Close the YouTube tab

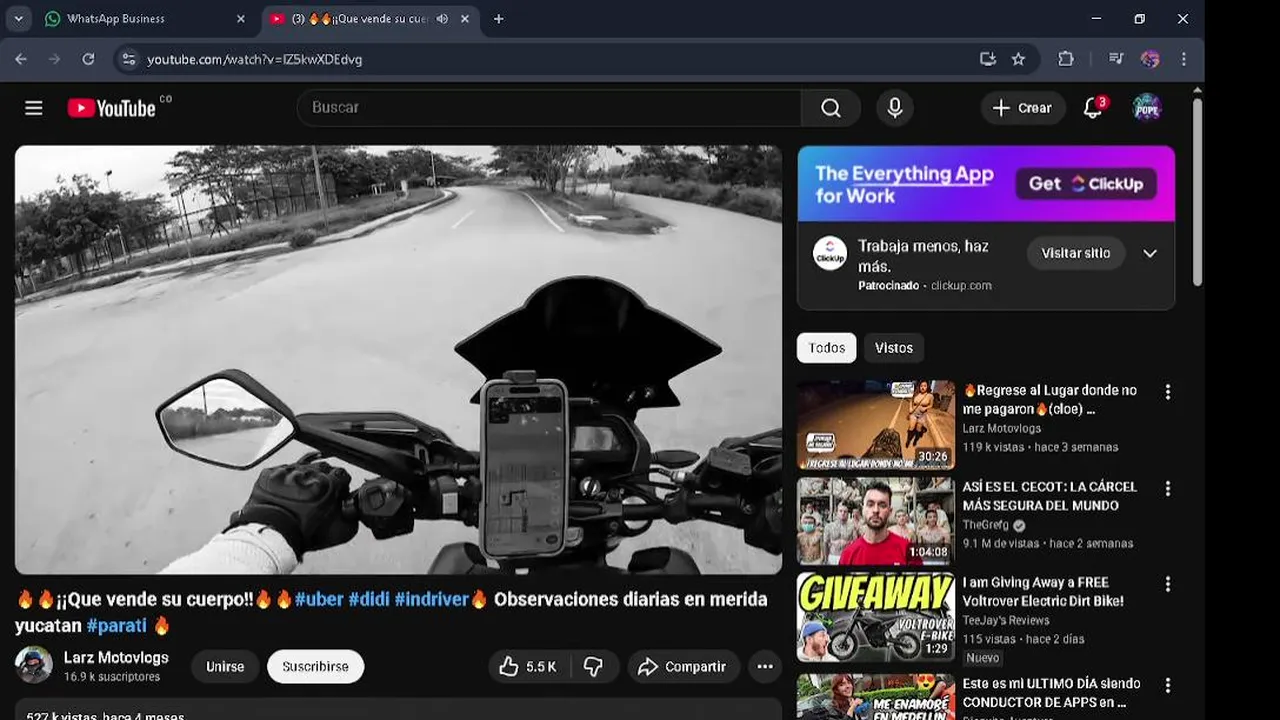click(x=465, y=19)
